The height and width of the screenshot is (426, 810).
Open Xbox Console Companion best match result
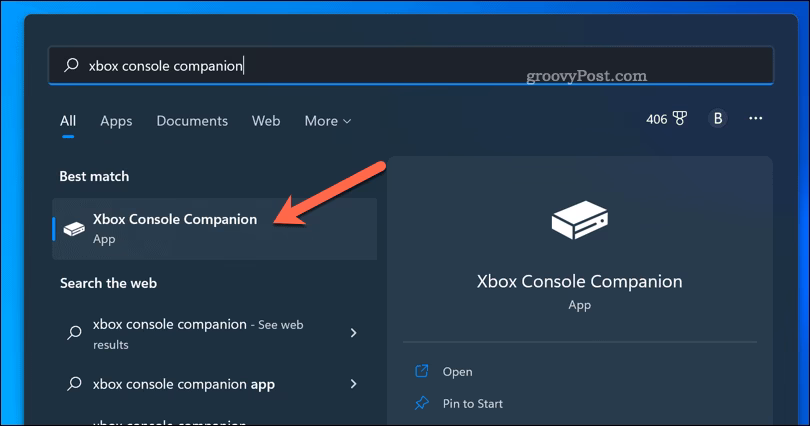(215, 229)
